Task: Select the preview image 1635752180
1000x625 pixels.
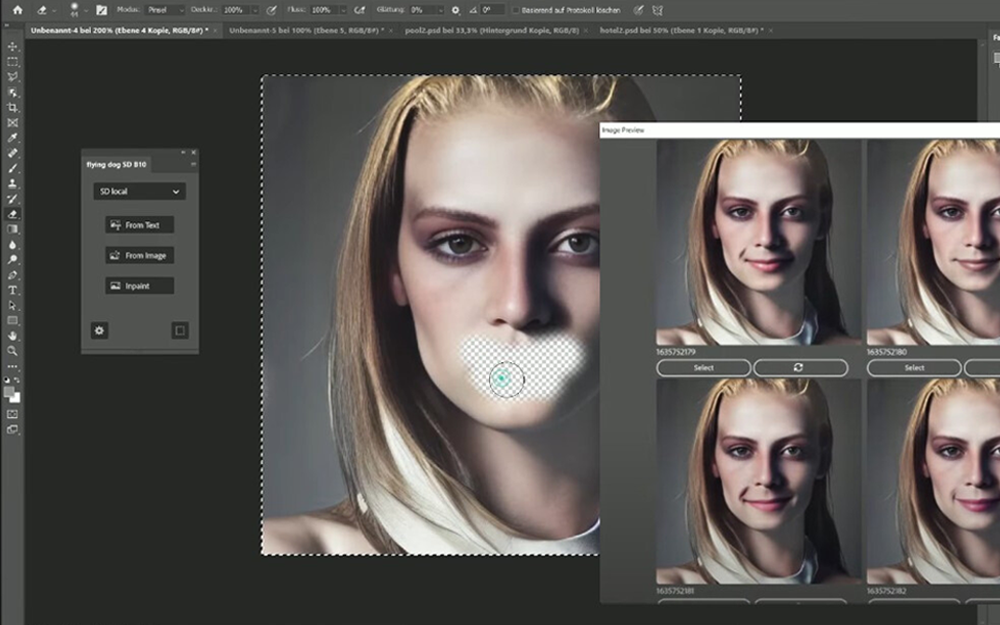Action: pyautogui.click(x=914, y=368)
